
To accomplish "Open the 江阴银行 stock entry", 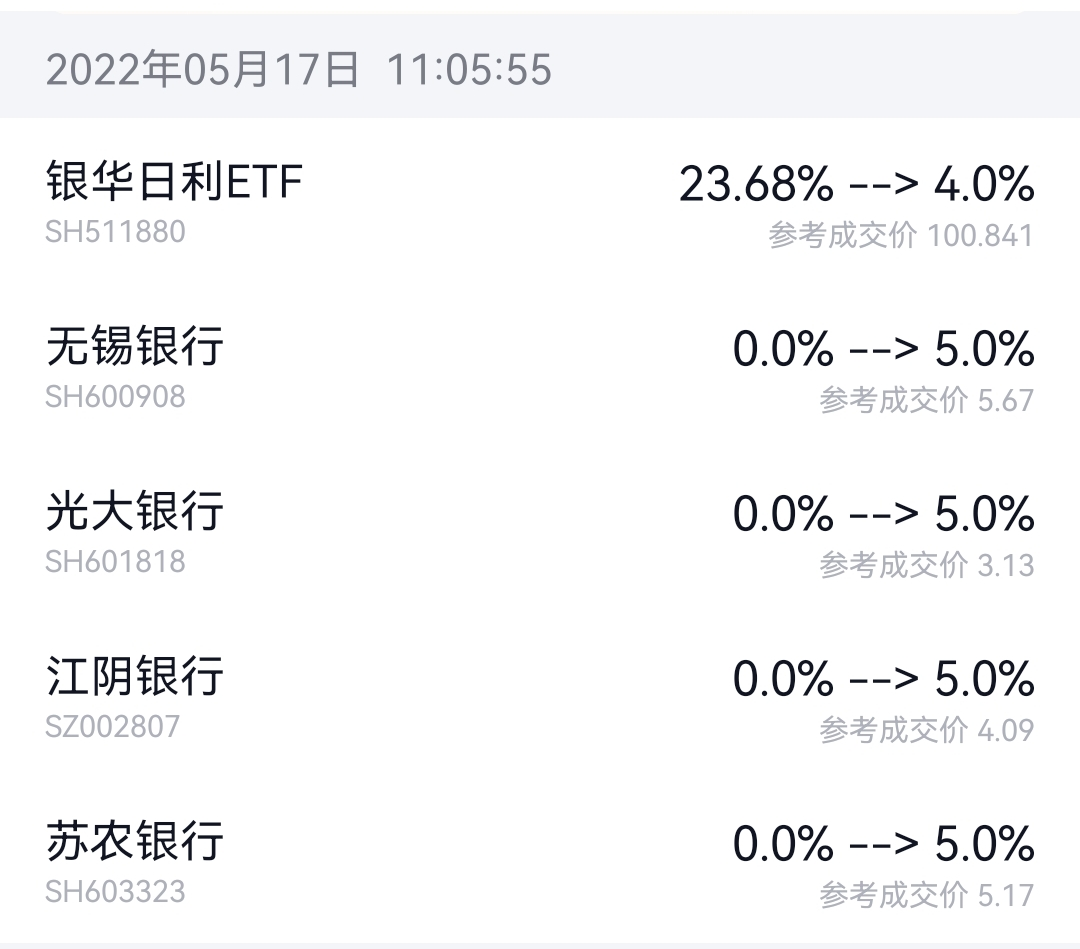I will (x=135, y=676).
